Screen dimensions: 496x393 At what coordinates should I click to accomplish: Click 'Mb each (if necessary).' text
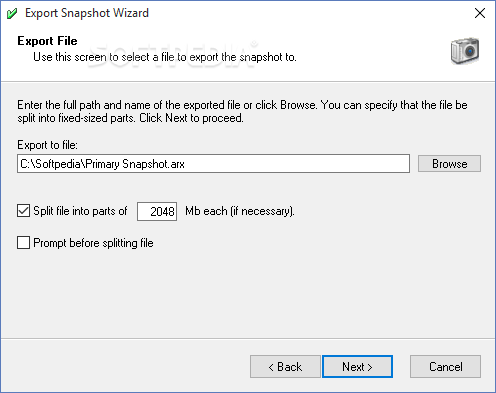click(240, 211)
